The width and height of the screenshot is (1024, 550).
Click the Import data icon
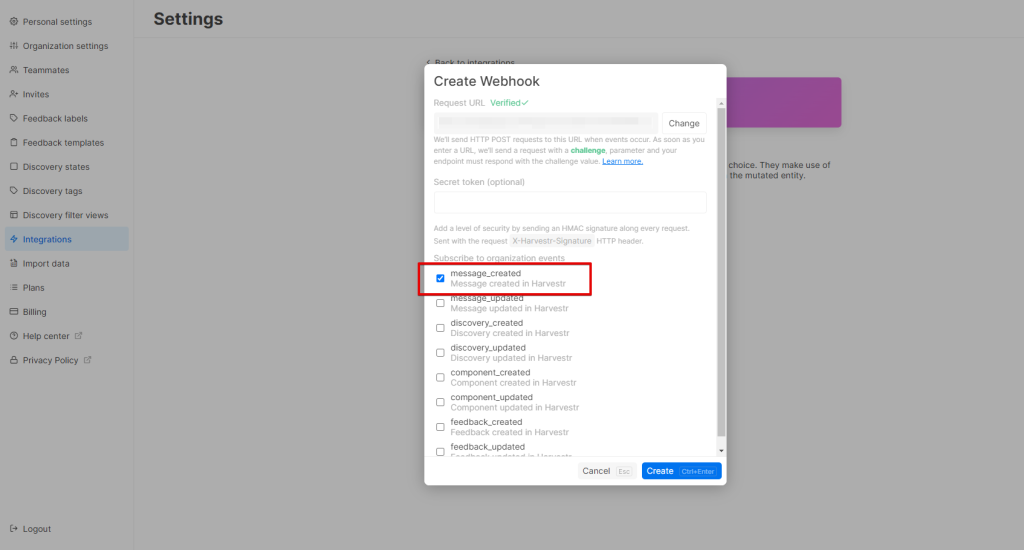13,263
